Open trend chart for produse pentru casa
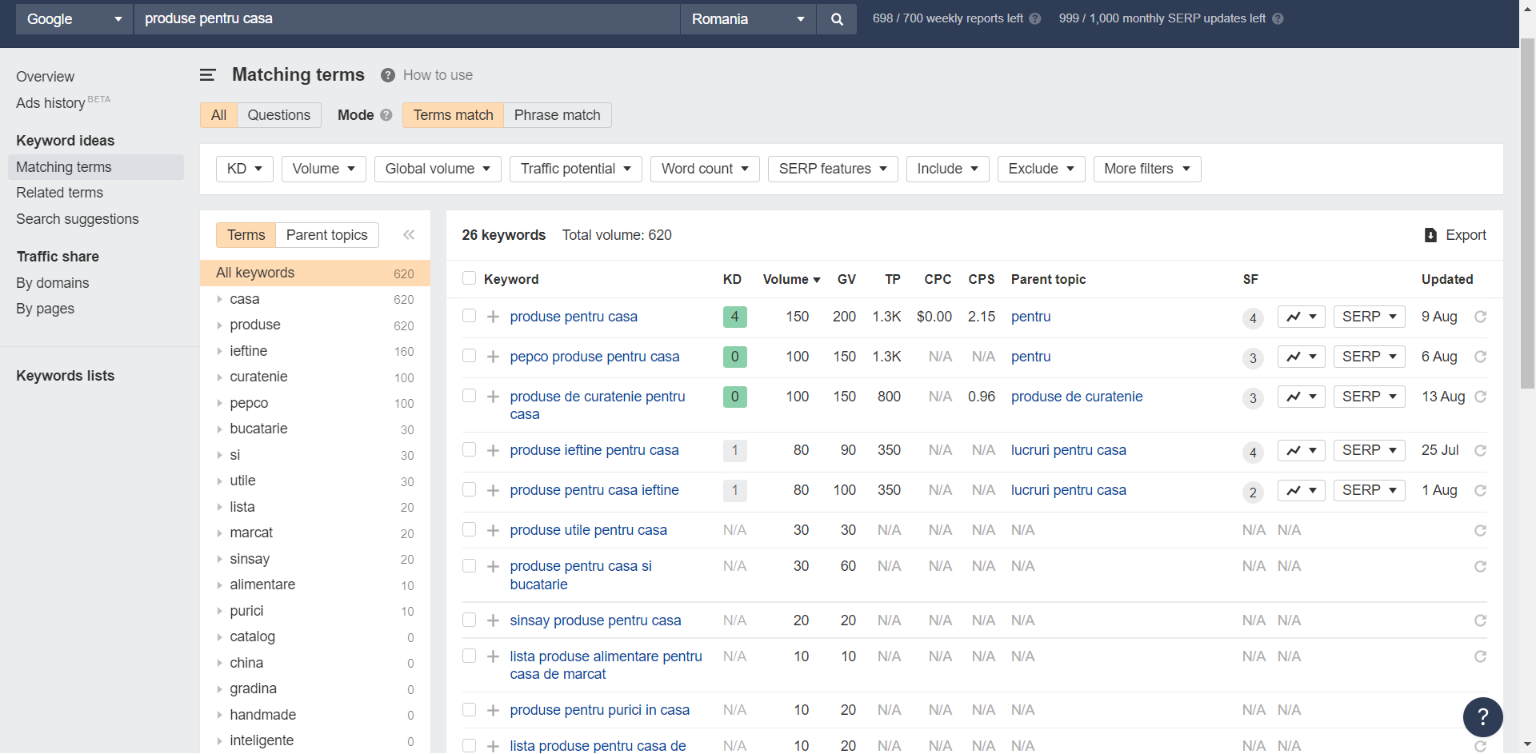Screen dimensions: 1536x754 [1301, 317]
